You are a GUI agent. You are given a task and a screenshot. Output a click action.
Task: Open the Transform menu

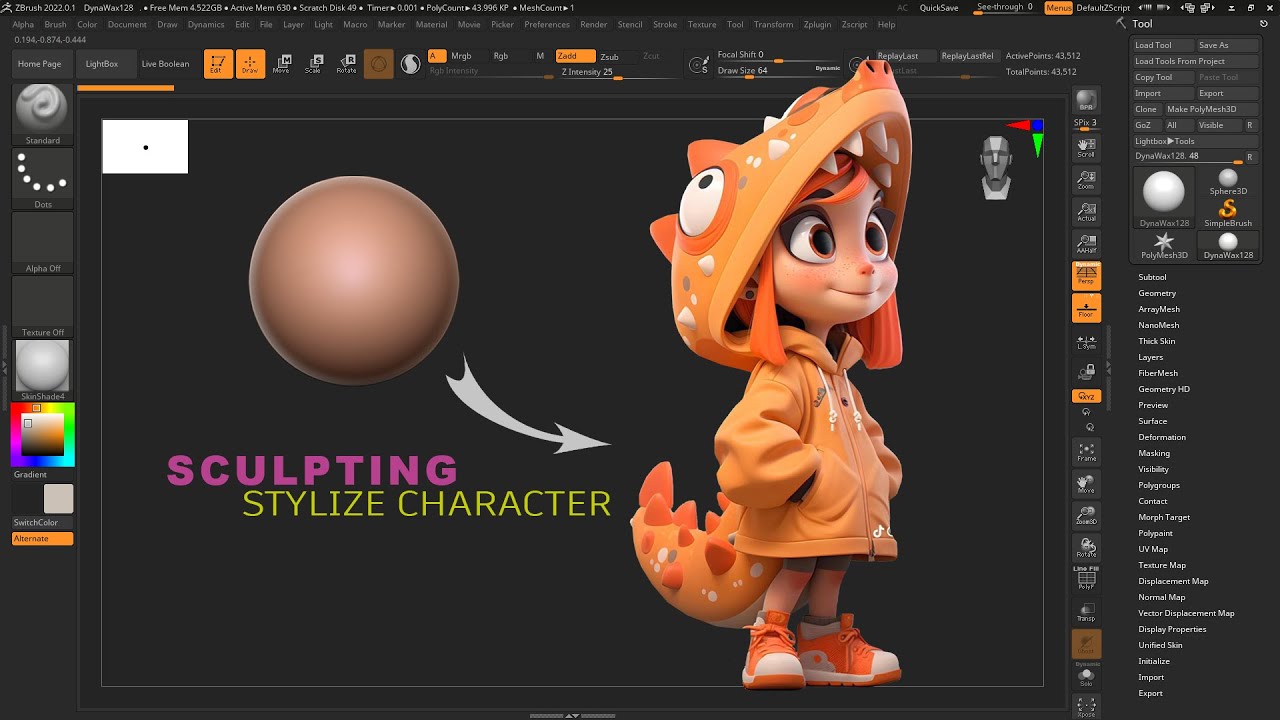coord(773,24)
